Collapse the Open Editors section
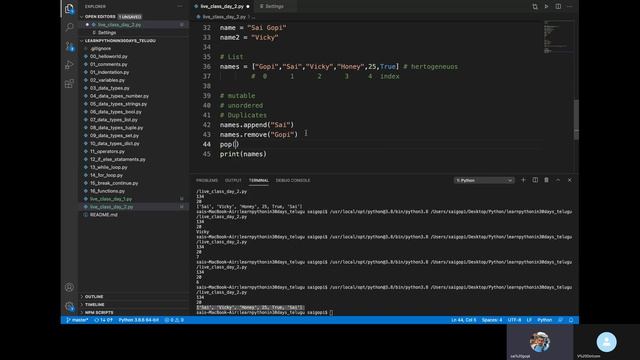 (x=100, y=17)
